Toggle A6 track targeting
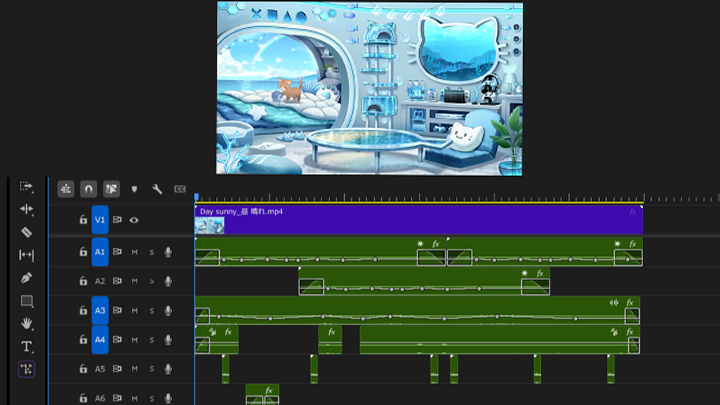Viewport: 720px width, 405px height. 100,398
